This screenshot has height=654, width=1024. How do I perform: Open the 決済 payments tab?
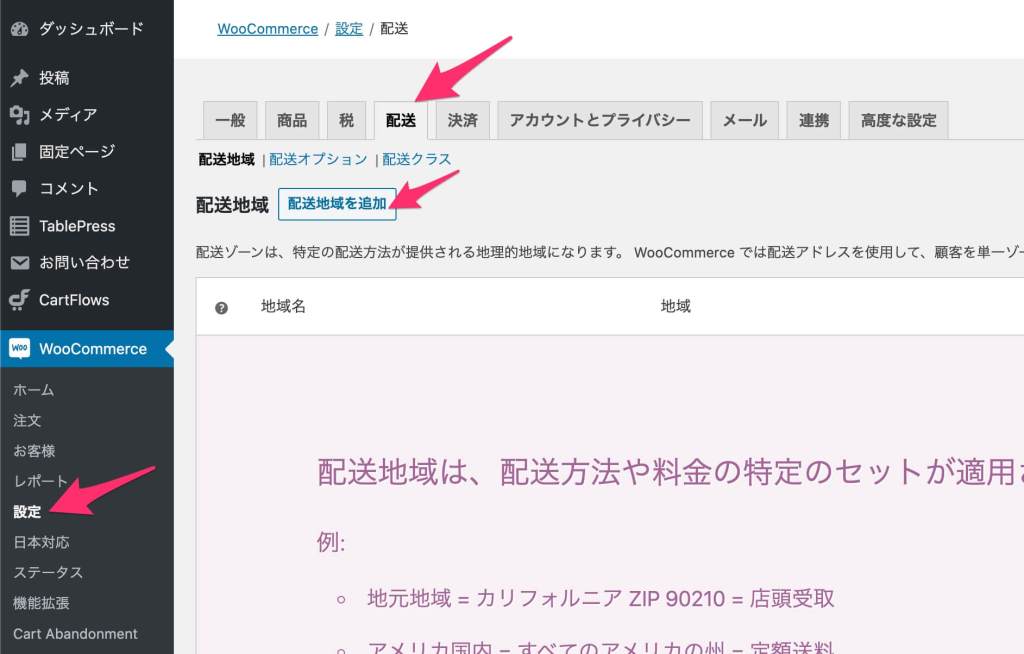point(462,120)
